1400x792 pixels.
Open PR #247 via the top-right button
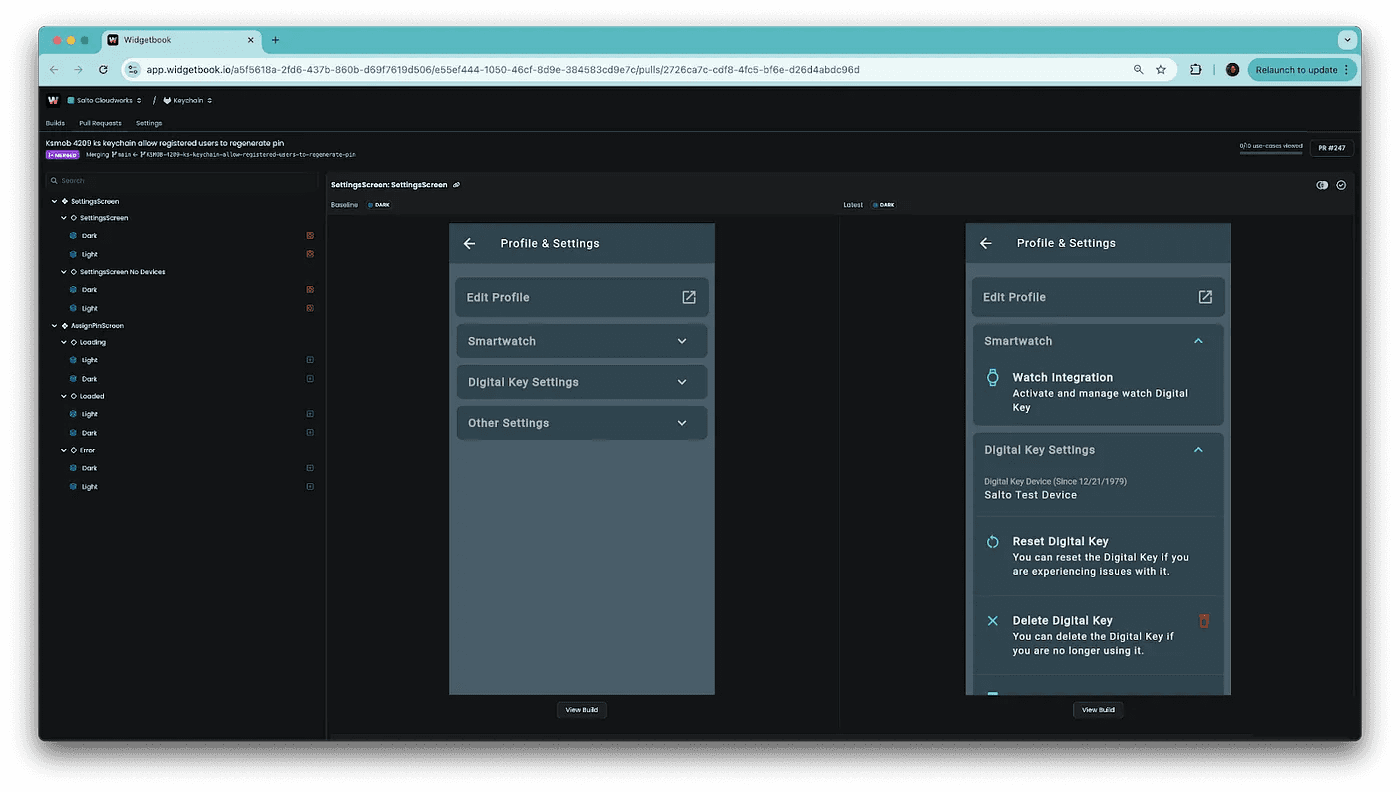coord(1332,147)
